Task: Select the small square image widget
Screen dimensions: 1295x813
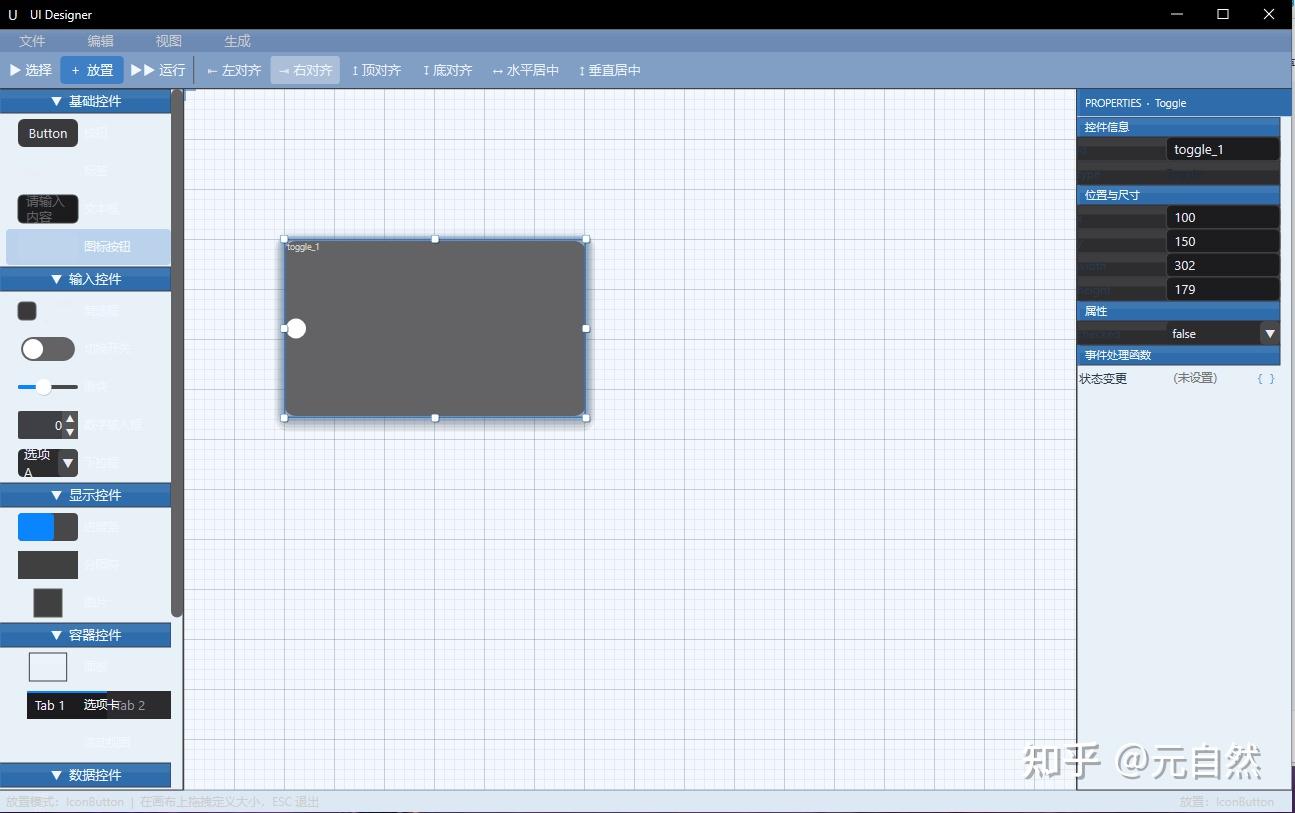Action: [x=48, y=603]
